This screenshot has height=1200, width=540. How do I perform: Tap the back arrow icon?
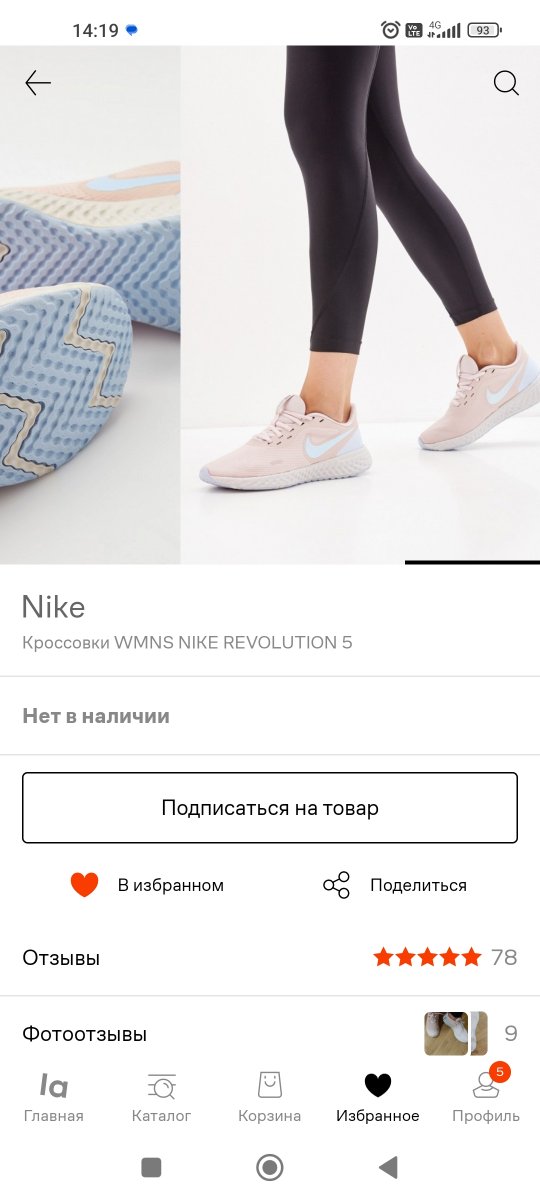[x=38, y=83]
